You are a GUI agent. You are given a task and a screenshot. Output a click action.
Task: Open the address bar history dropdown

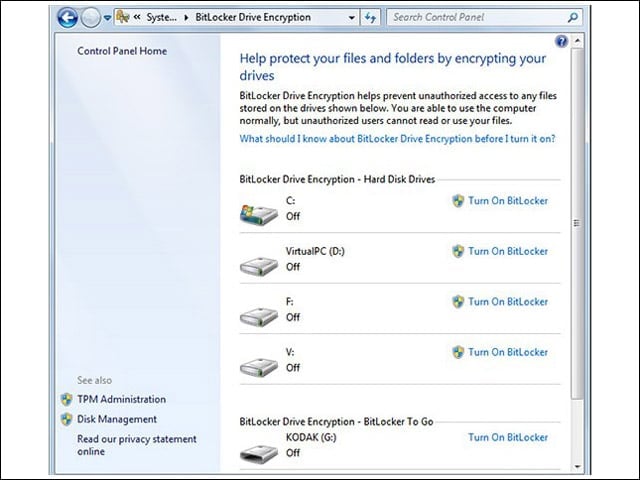tap(351, 18)
